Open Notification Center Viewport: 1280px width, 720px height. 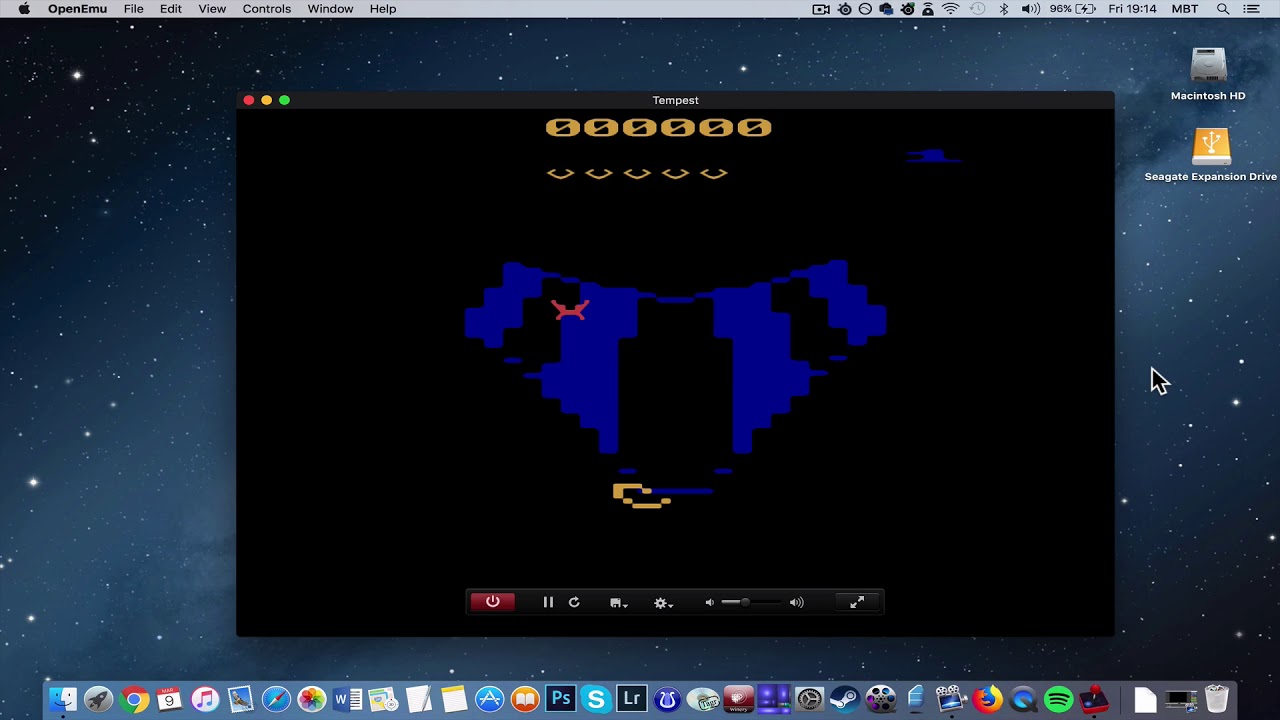pos(1251,9)
